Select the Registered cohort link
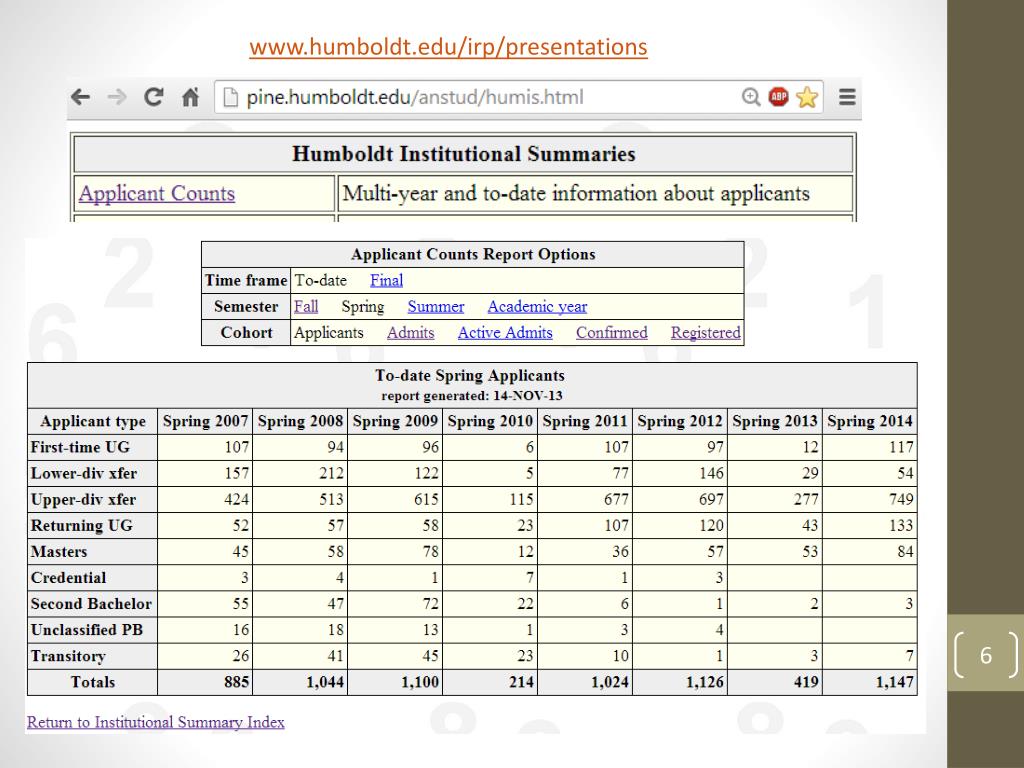Viewport: 1024px width, 768px height. 706,332
